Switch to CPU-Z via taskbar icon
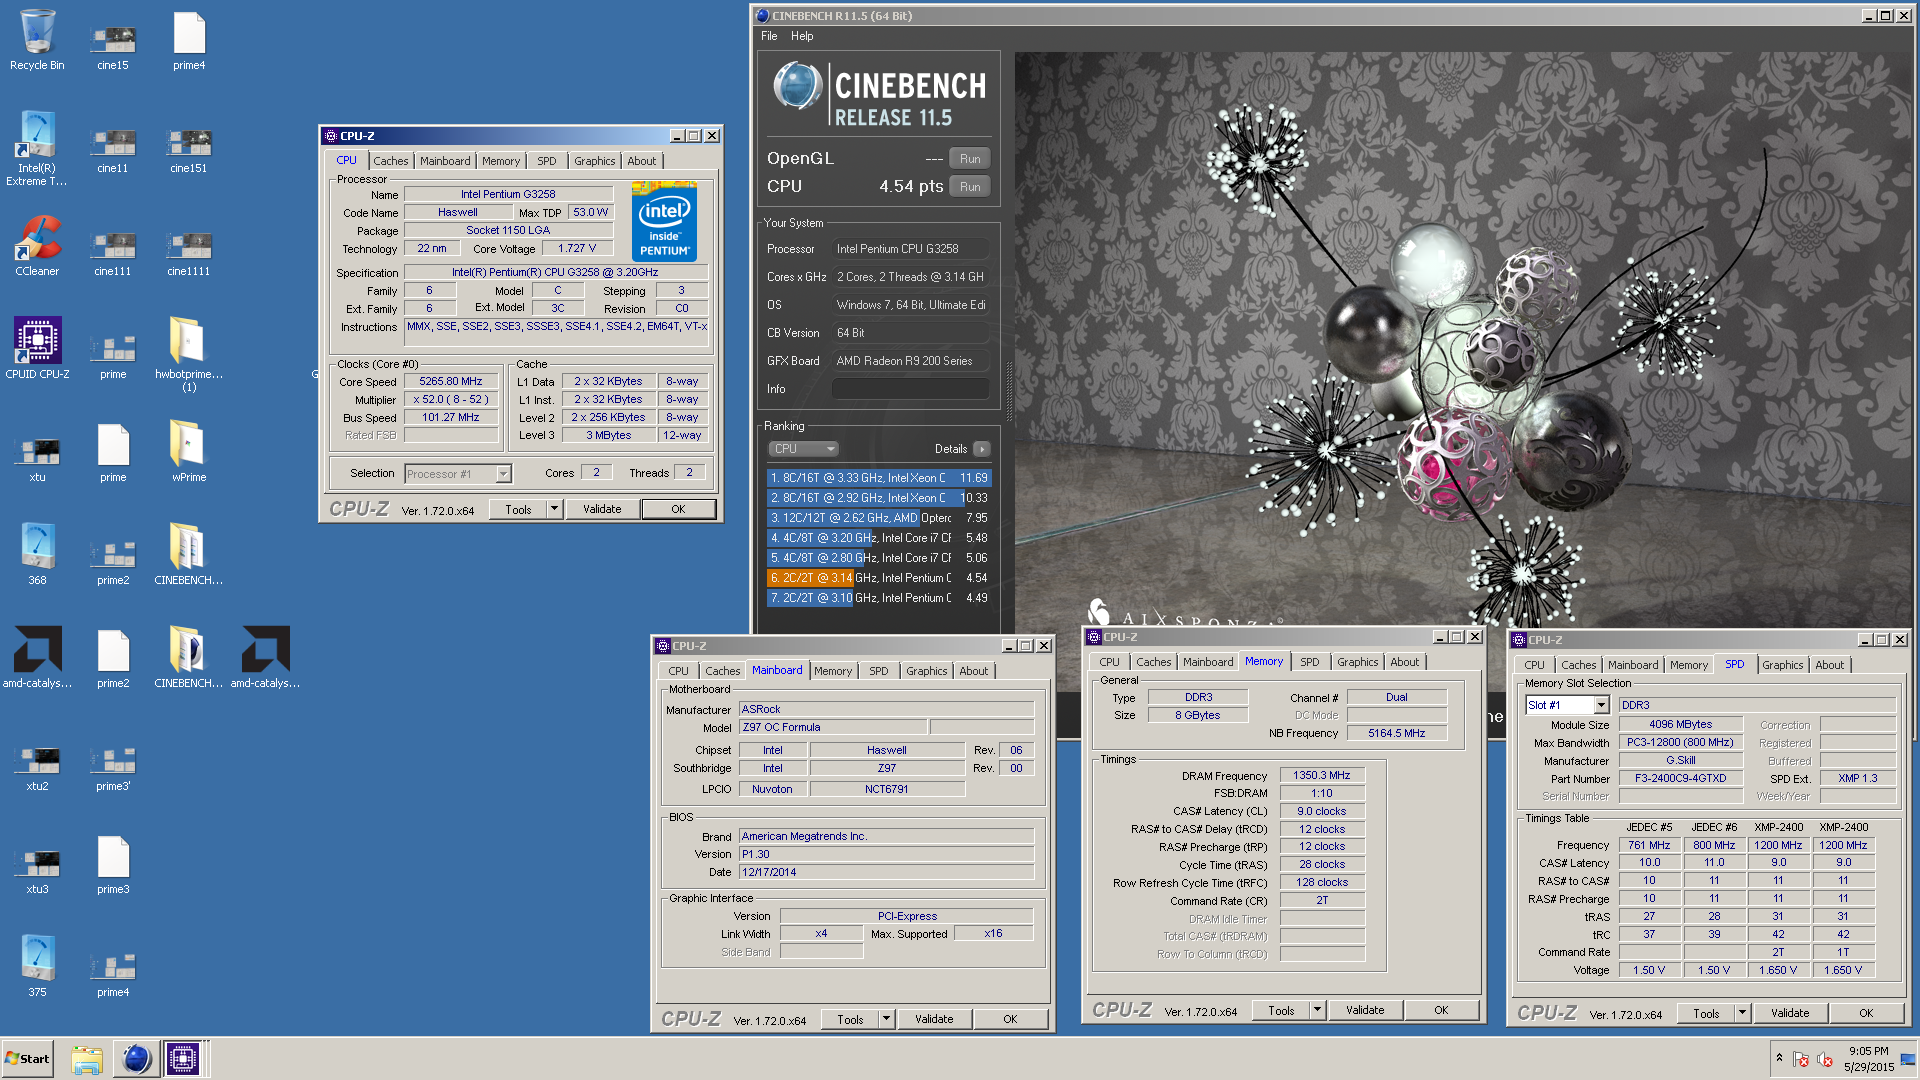 183,1059
